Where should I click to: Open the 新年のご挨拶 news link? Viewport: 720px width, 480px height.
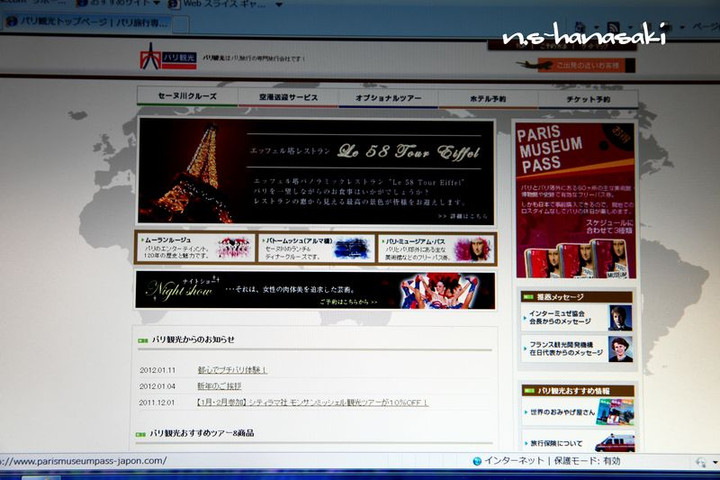click(219, 386)
